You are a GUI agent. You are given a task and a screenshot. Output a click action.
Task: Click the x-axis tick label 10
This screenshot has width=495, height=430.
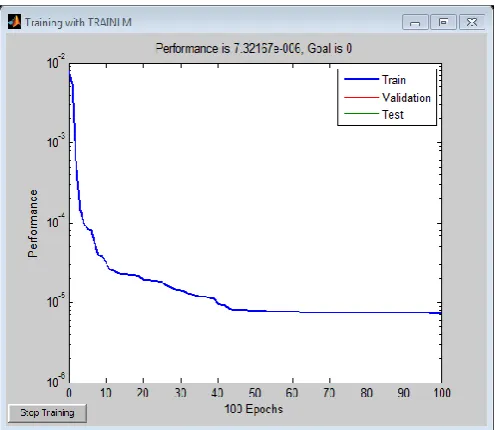pyautogui.click(x=106, y=393)
